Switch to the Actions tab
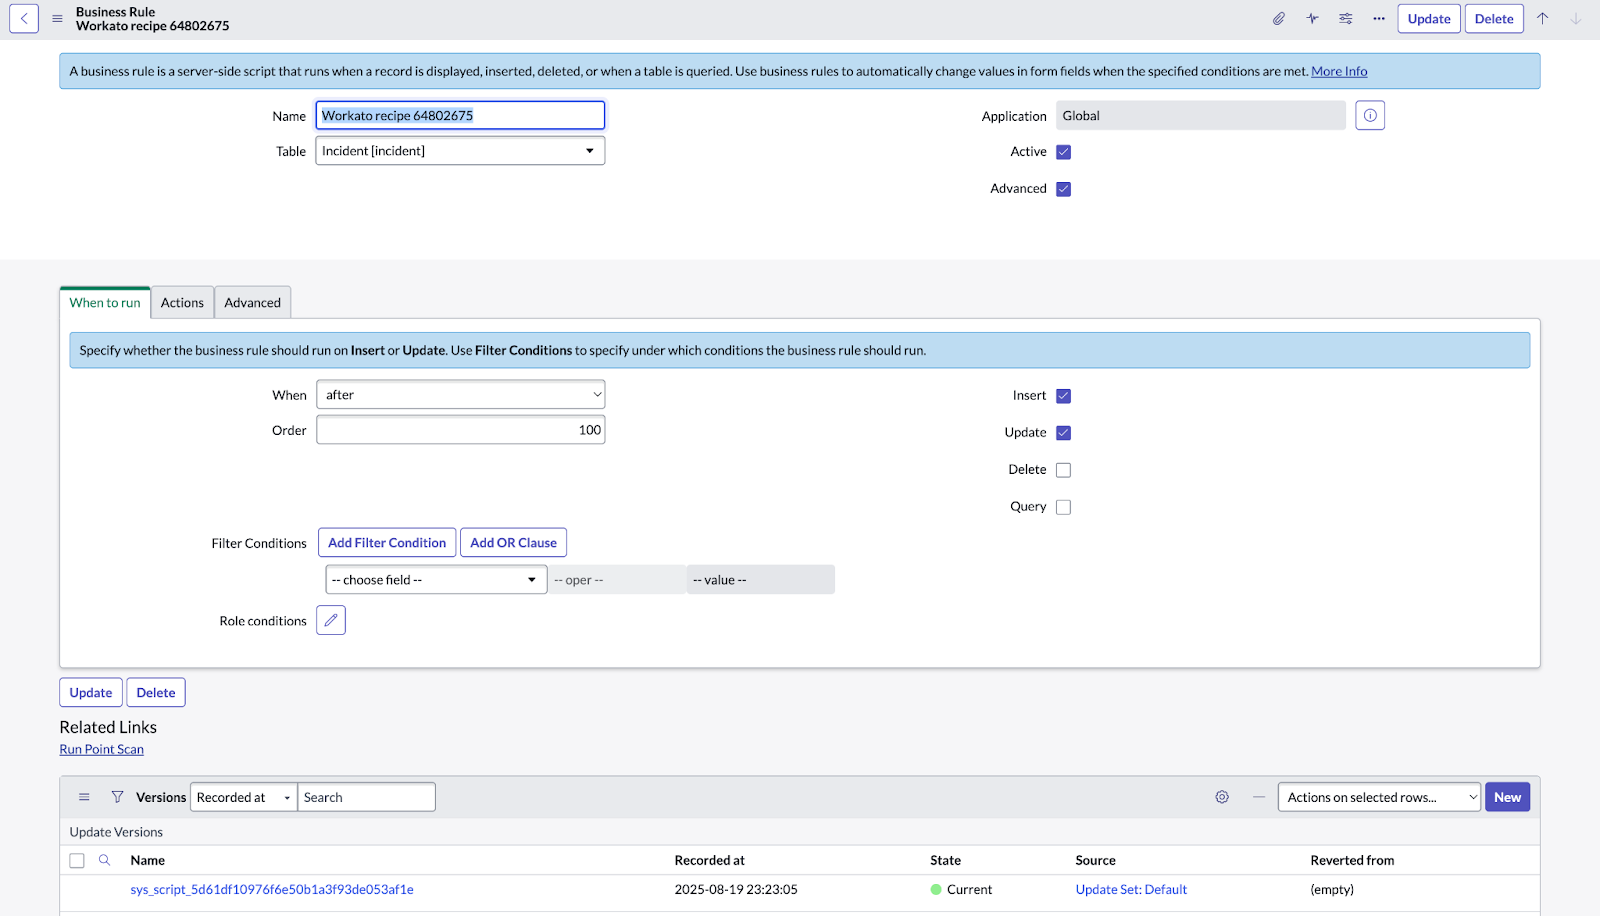Screen dimensions: 1600x916 [182, 303]
